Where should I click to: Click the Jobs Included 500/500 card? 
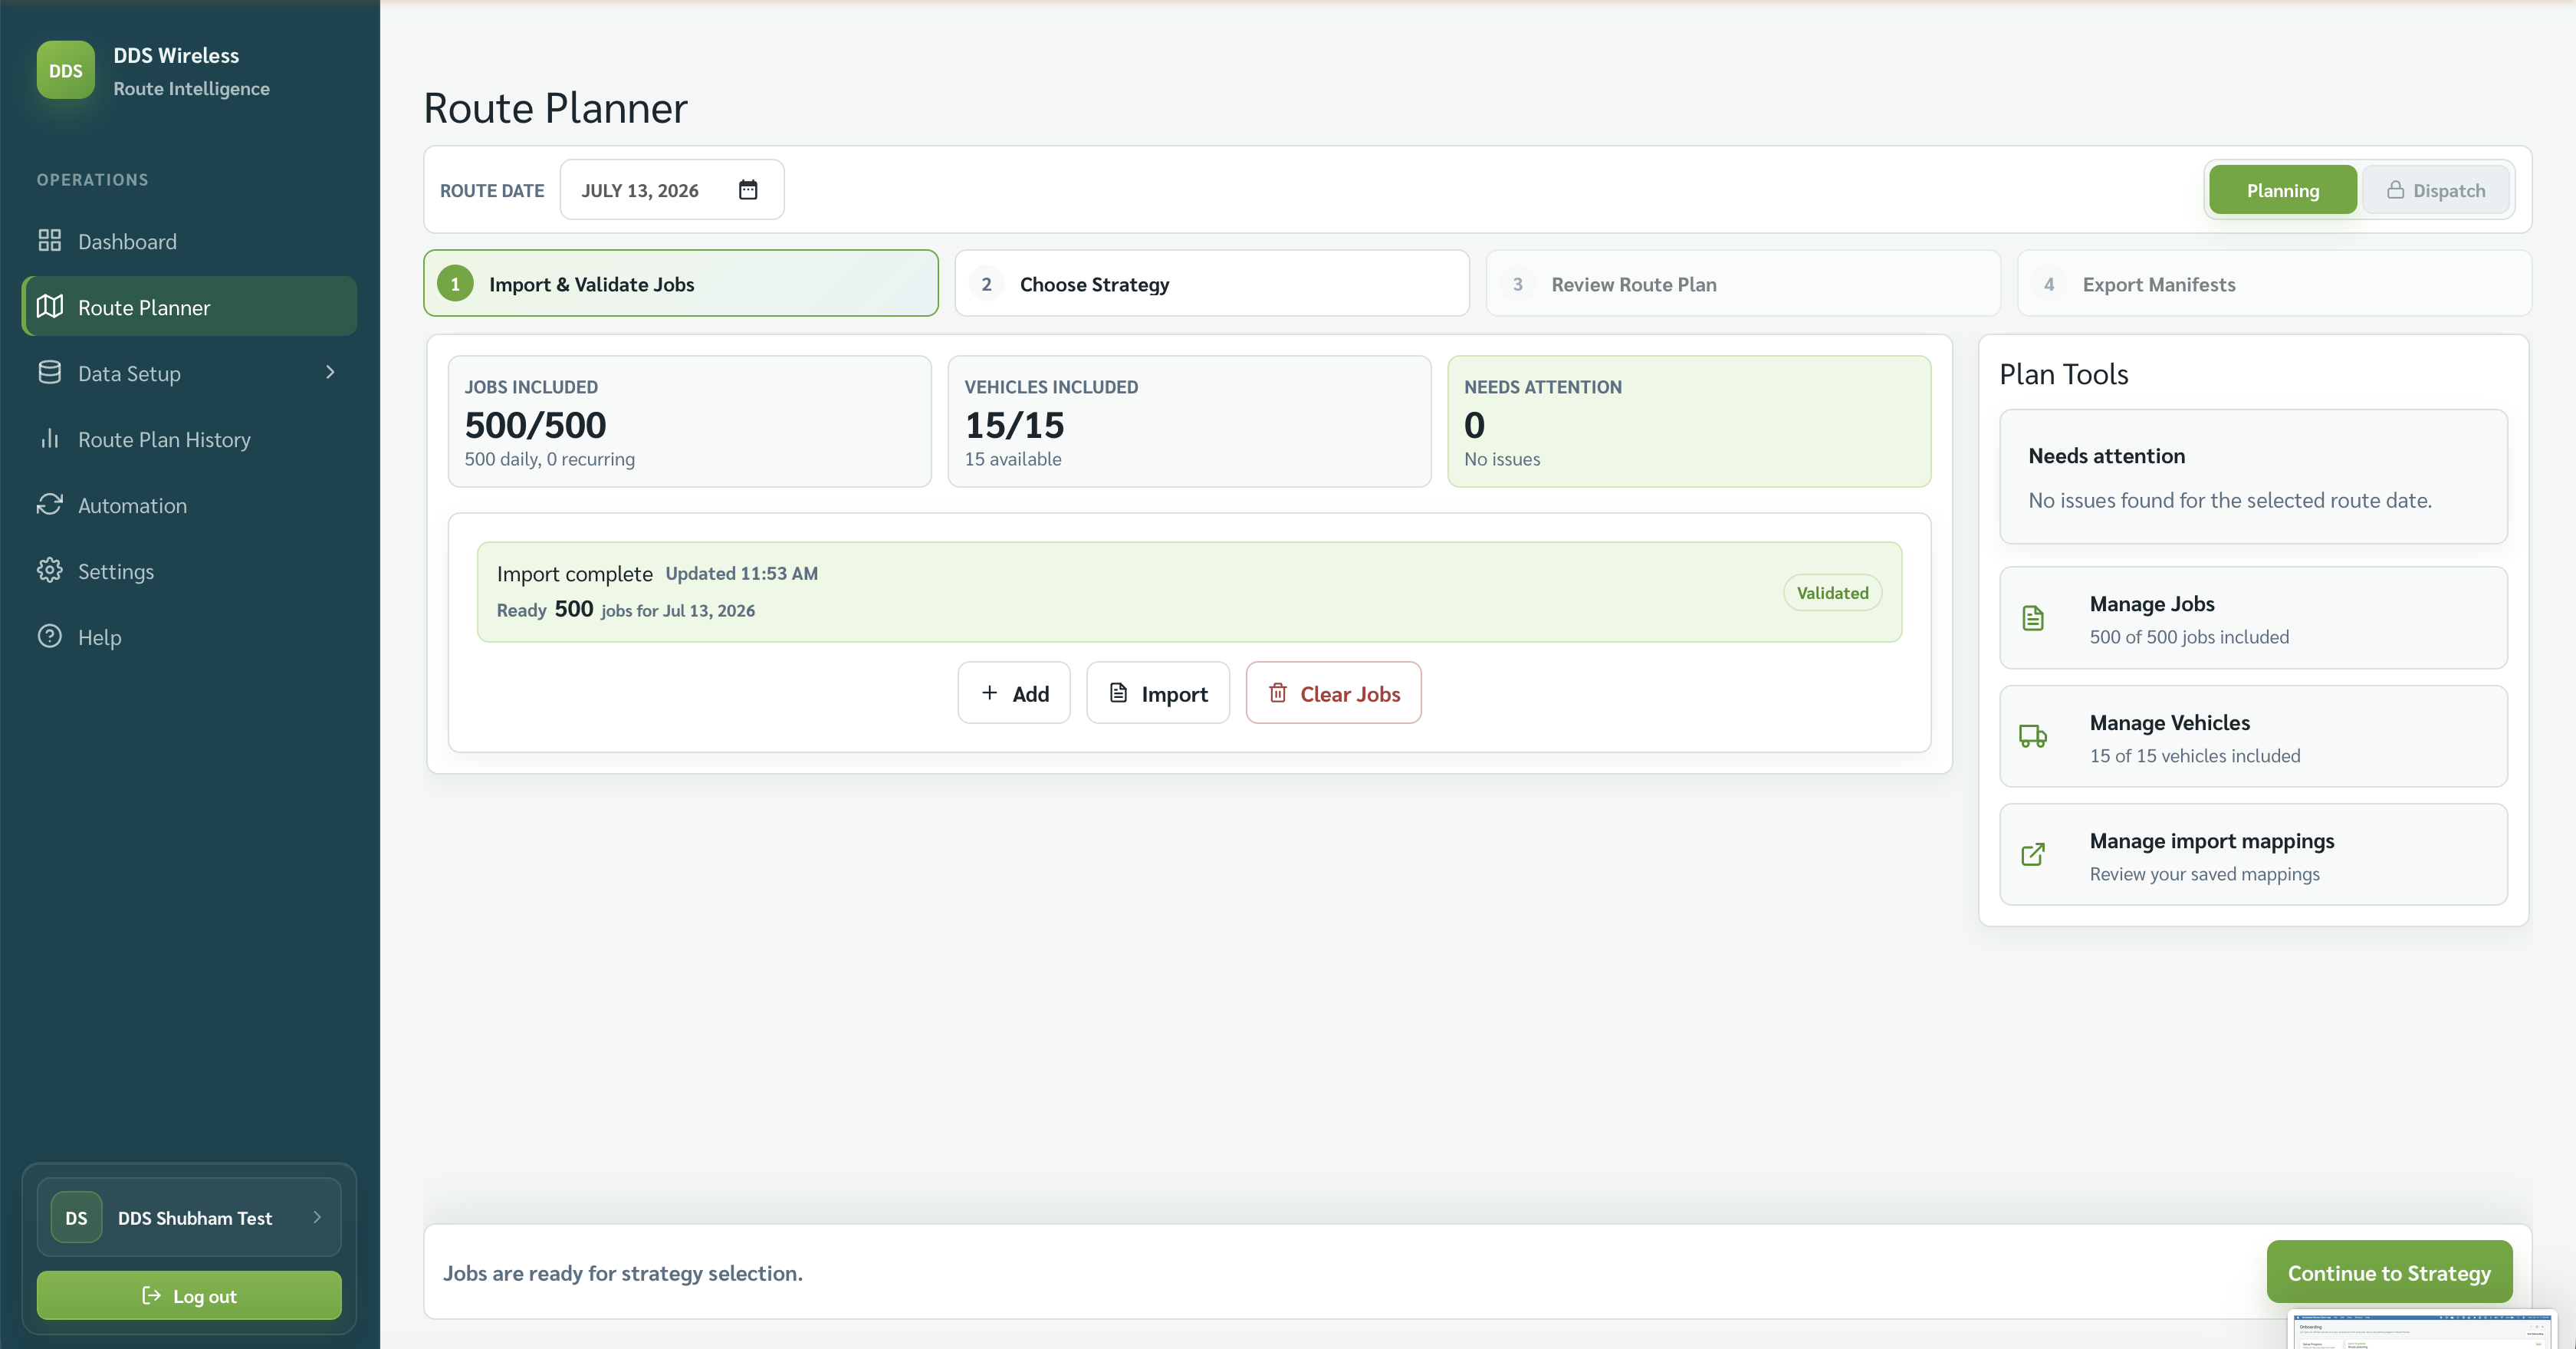[690, 422]
